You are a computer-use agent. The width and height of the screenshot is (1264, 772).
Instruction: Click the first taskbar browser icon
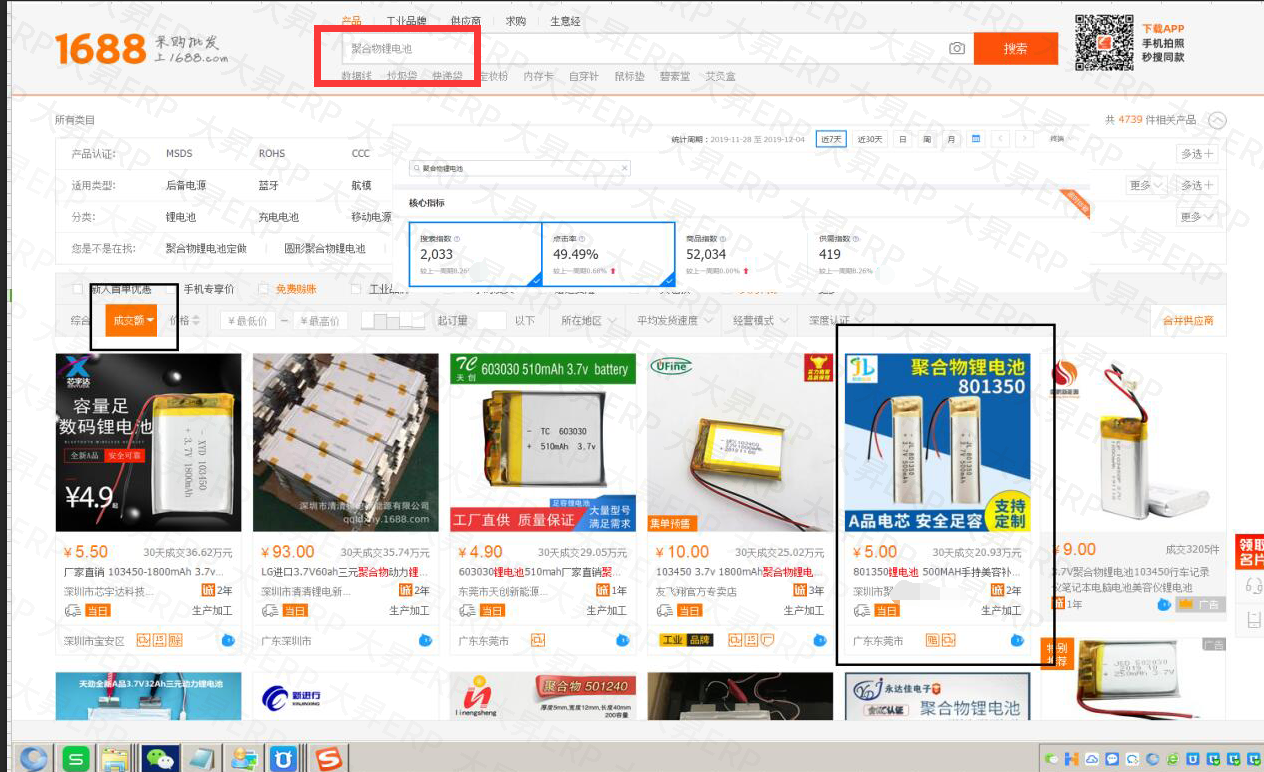click(32, 757)
